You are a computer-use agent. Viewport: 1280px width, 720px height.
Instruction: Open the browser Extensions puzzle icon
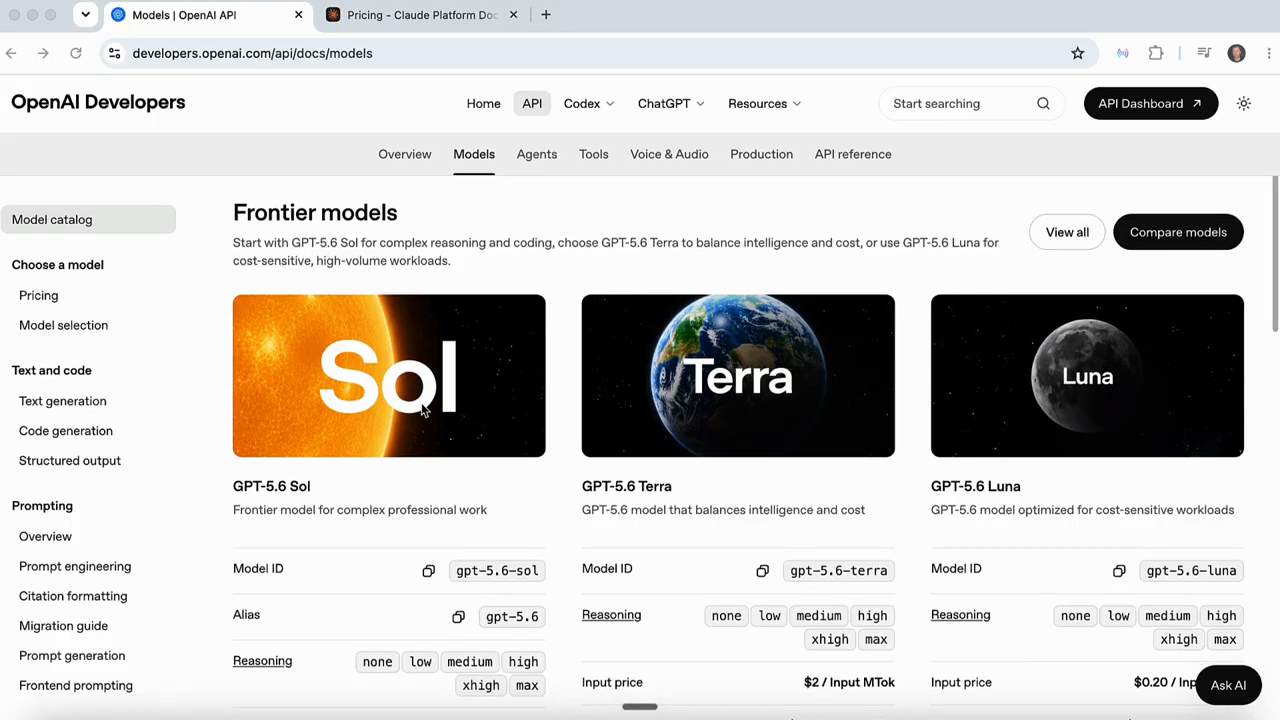tap(1156, 53)
